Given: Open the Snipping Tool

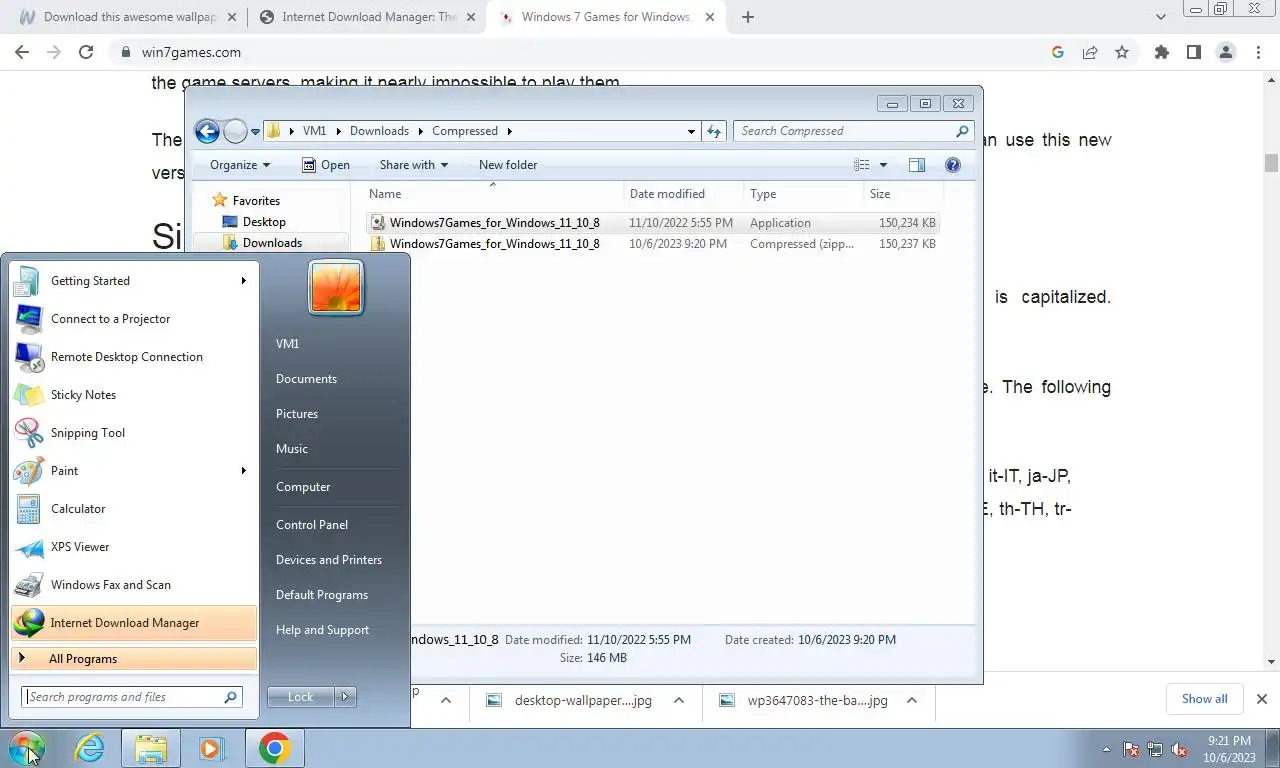Looking at the screenshot, I should tap(133, 433).
